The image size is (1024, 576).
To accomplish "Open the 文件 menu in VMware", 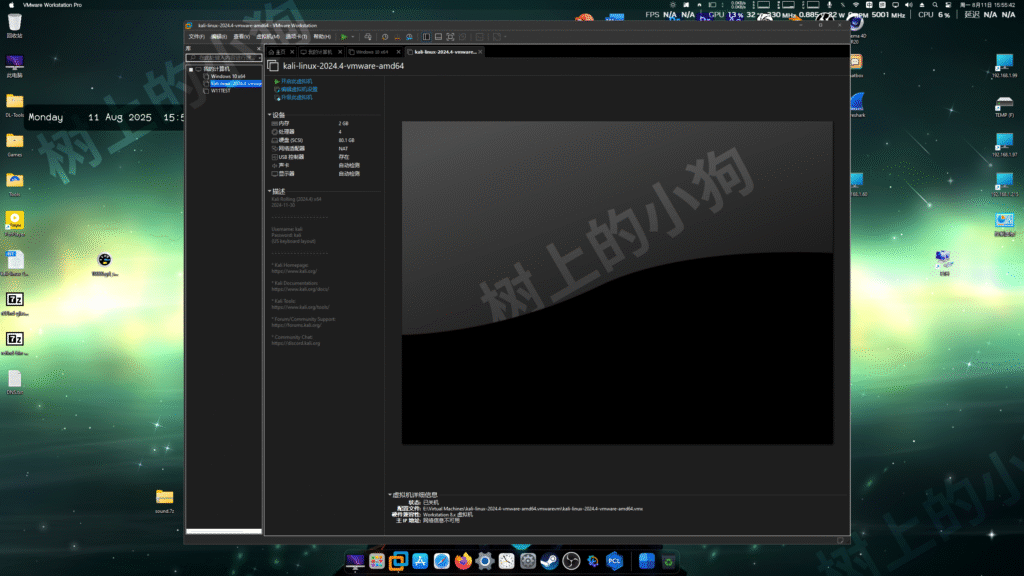I will [197, 37].
